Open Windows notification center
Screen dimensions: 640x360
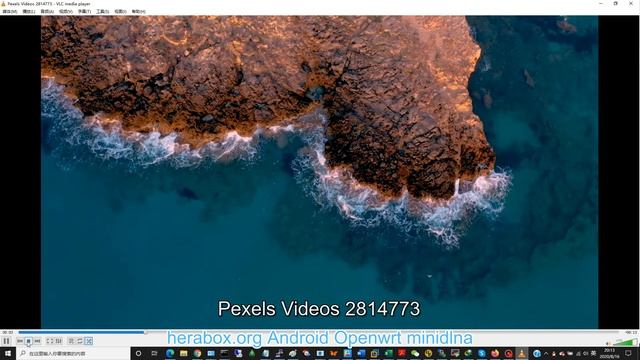(x=628, y=353)
